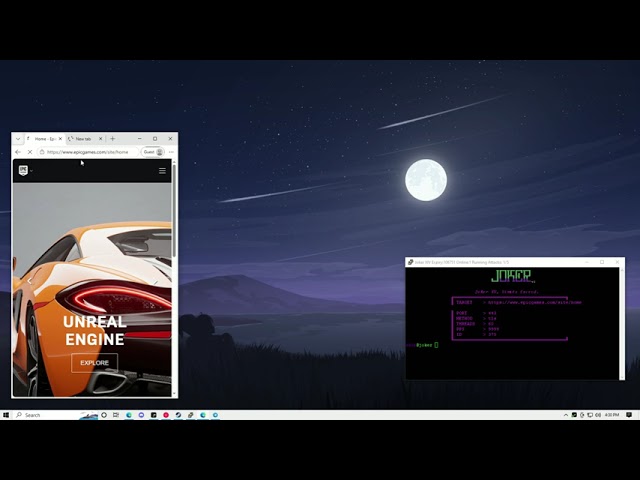The image size is (640, 480).
Task: Open the Guest profile button
Action: click(153, 152)
